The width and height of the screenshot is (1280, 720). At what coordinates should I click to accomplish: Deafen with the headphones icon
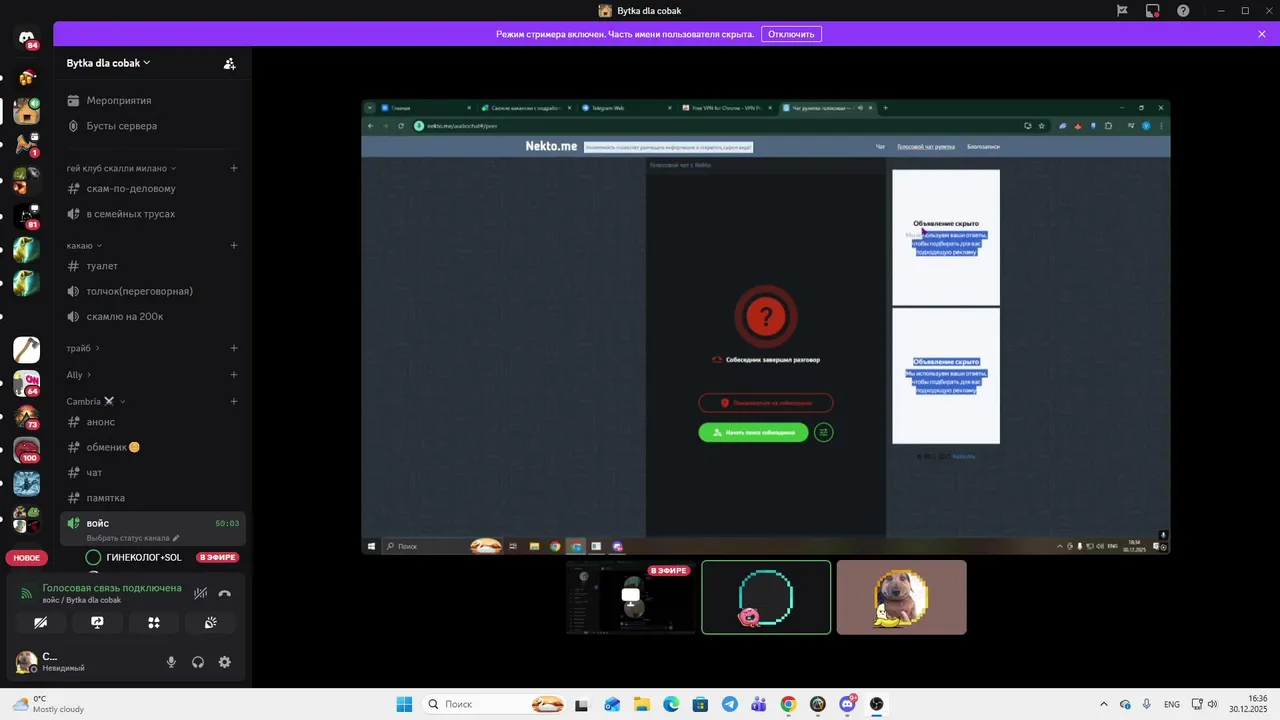click(x=198, y=662)
